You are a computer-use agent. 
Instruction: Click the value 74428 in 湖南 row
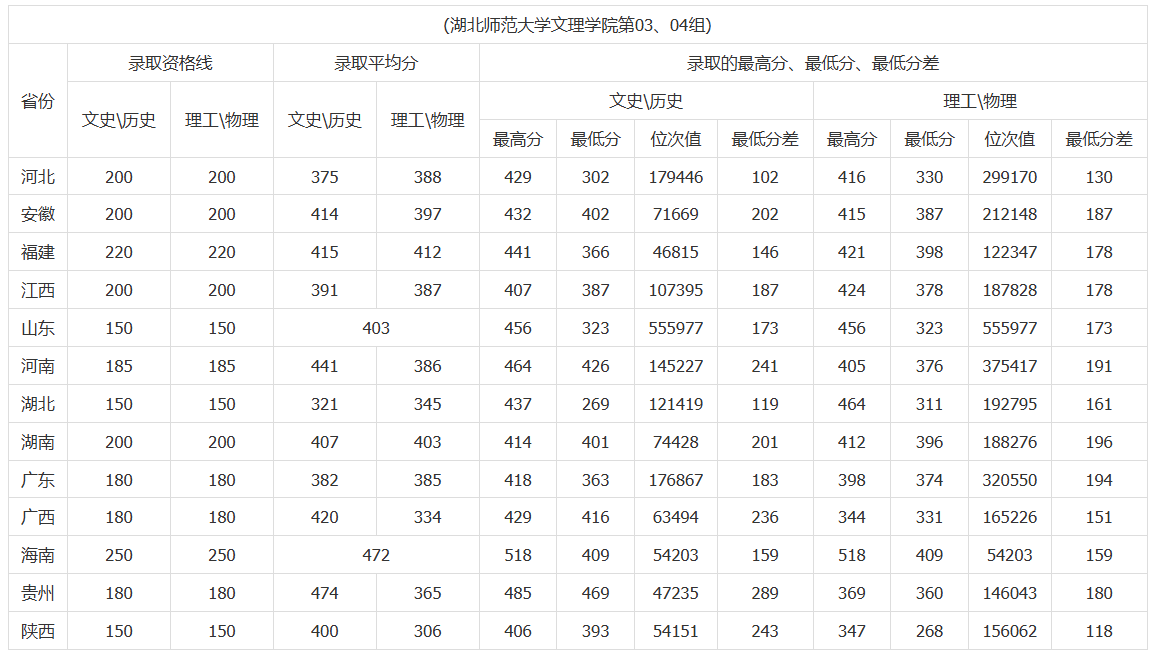coord(676,443)
